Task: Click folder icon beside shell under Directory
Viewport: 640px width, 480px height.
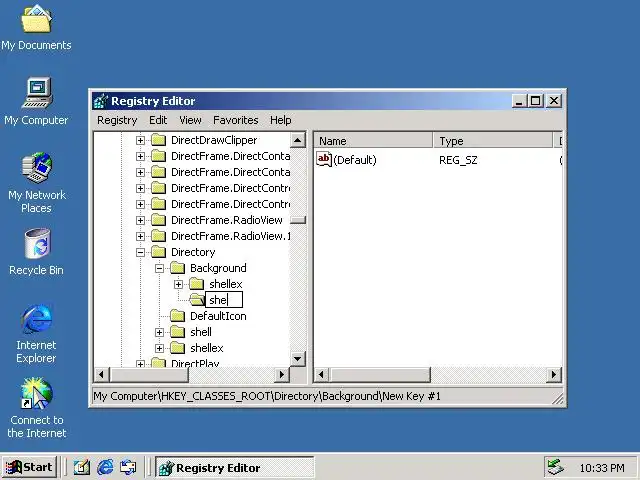Action: pyautogui.click(x=178, y=332)
